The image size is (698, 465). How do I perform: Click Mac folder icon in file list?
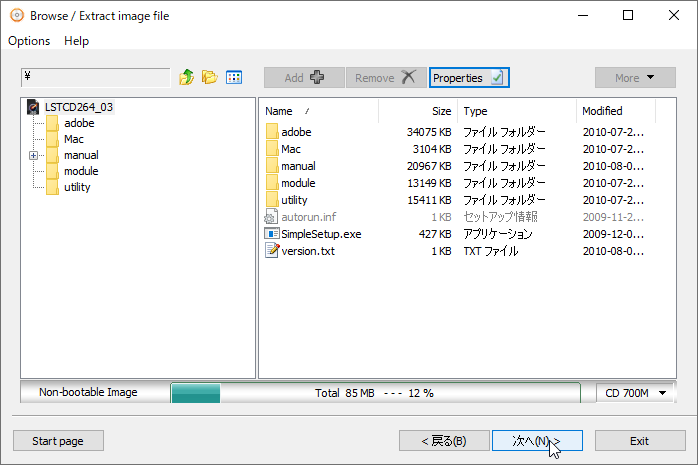pyautogui.click(x=272, y=149)
